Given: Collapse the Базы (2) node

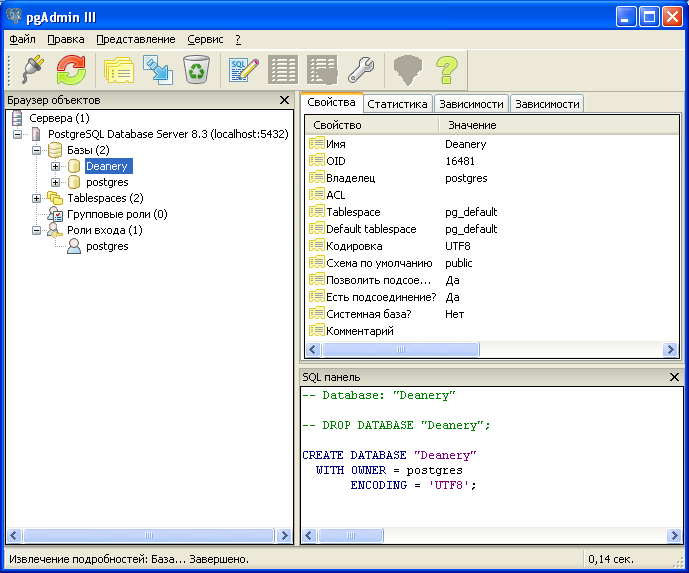Looking at the screenshot, I should (36, 150).
